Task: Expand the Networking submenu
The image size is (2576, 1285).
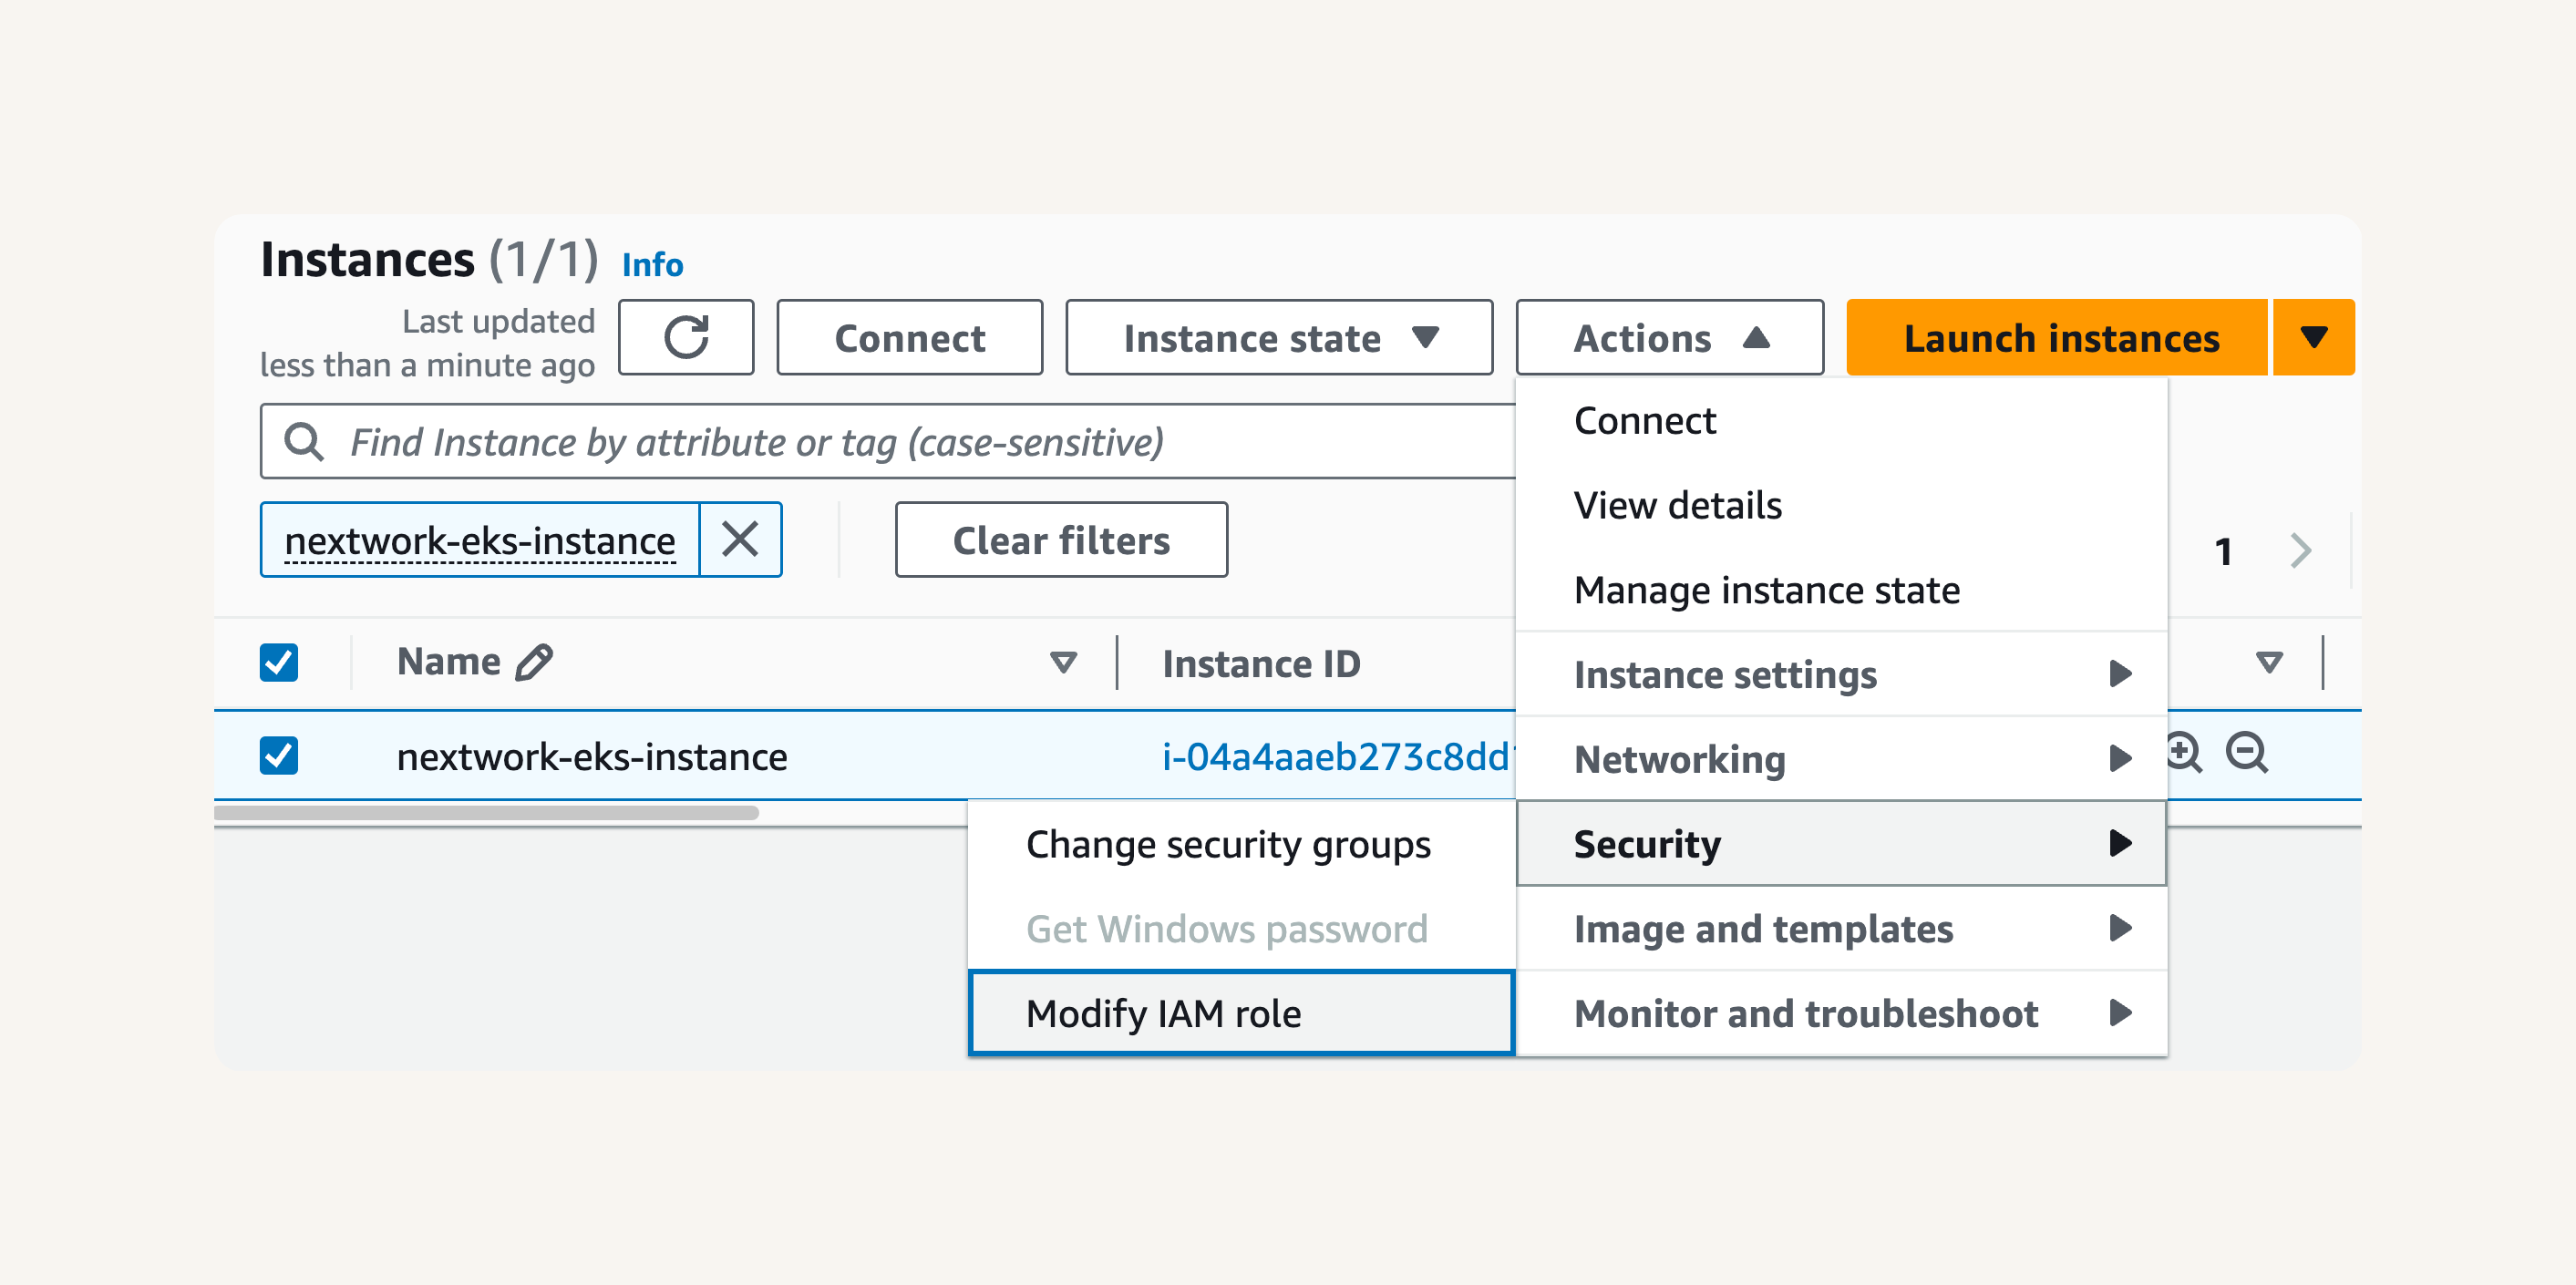Action: click(x=1841, y=759)
